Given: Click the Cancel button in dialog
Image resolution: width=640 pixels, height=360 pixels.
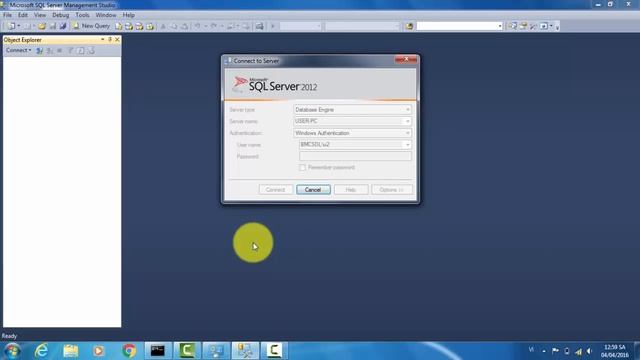Looking at the screenshot, I should pyautogui.click(x=313, y=190).
